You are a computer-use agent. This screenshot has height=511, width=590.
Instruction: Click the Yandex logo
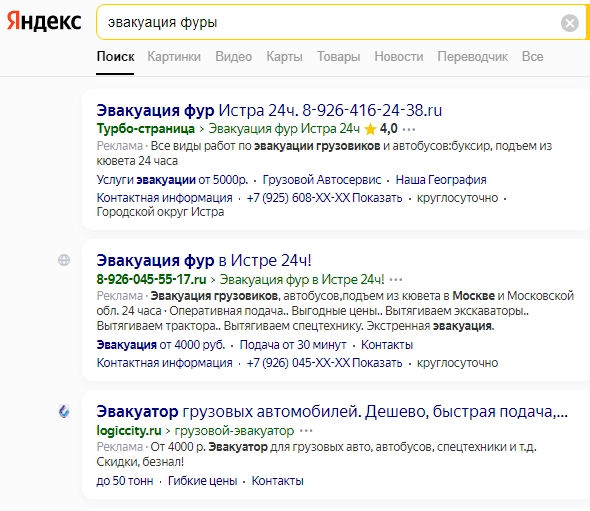click(x=44, y=21)
